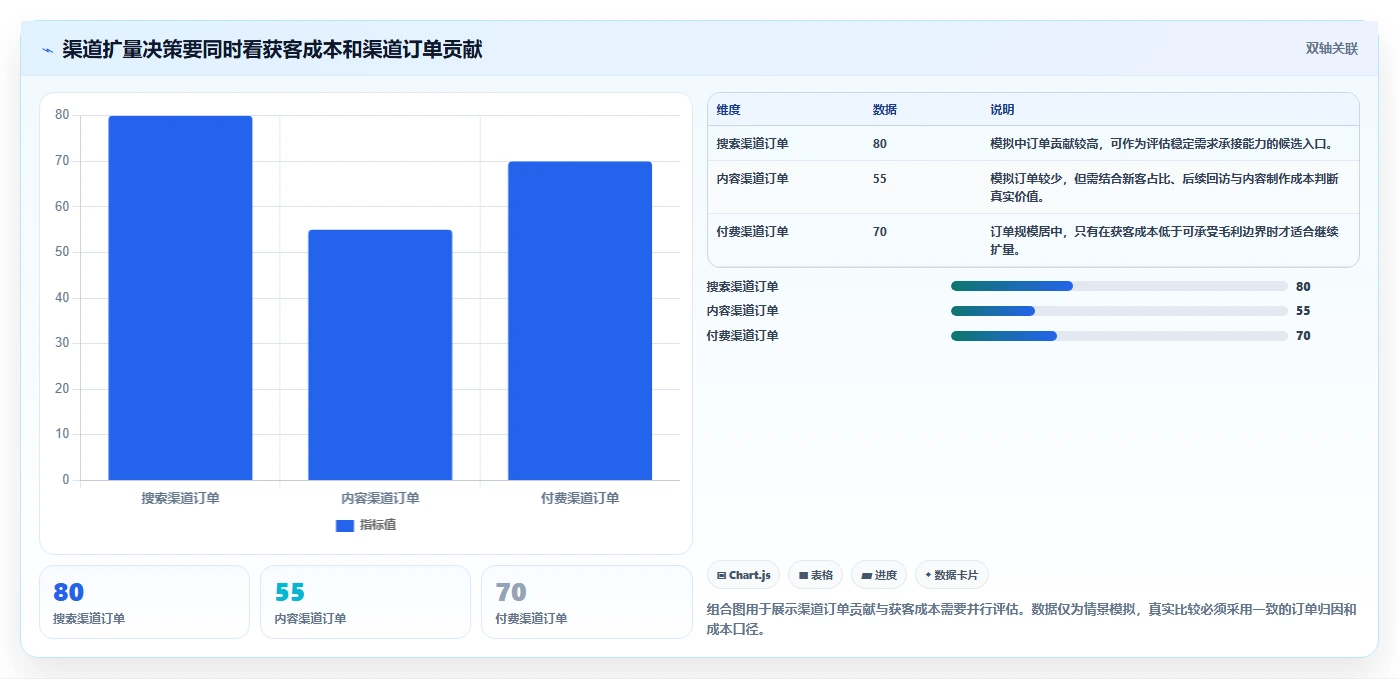Select the 进度 tag chip
1399x679 pixels.
[x=879, y=575]
